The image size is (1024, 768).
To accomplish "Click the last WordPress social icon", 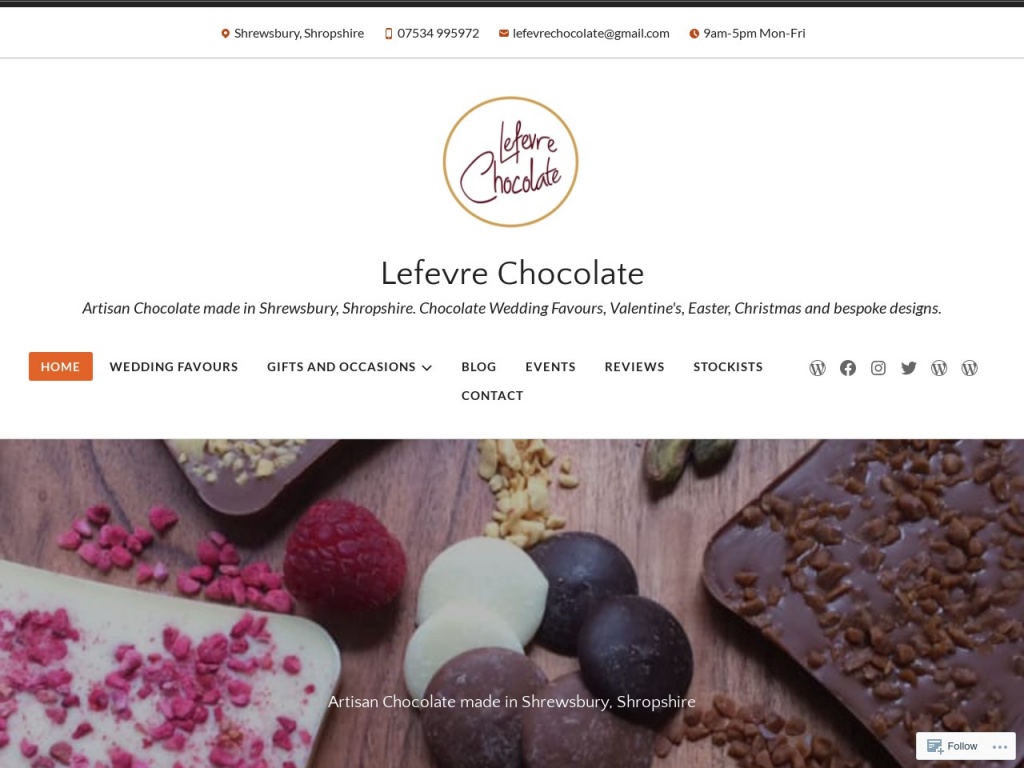I will [969, 368].
